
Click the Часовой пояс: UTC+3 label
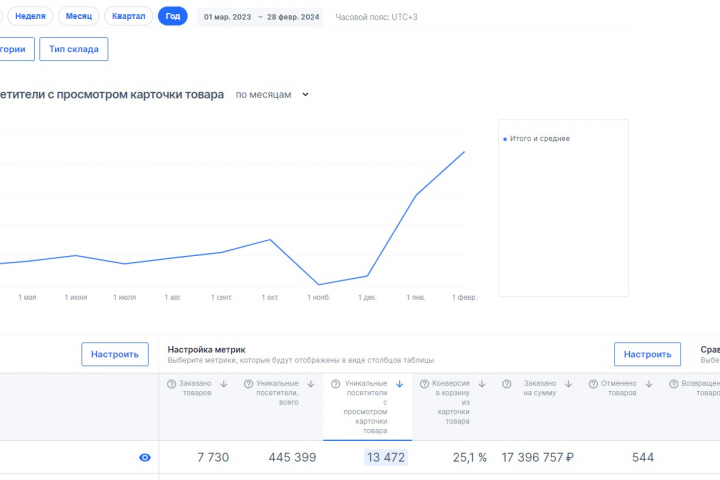tap(376, 17)
